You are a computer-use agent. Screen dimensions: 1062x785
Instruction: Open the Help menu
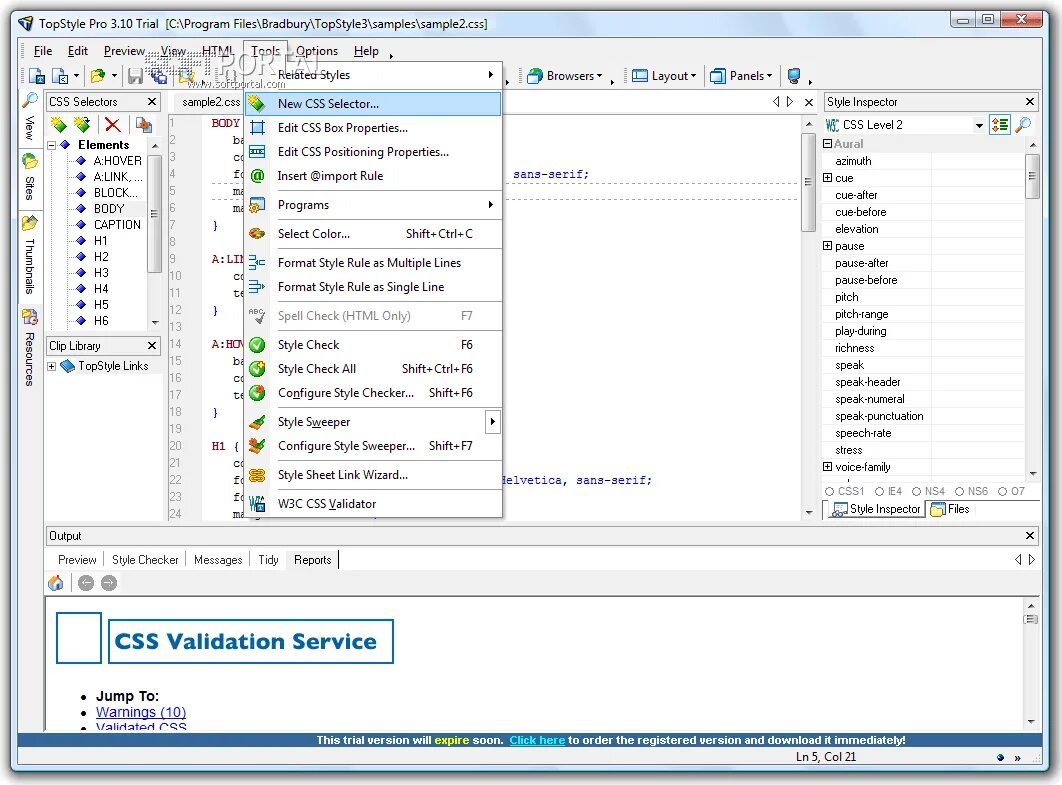pyautogui.click(x=366, y=51)
